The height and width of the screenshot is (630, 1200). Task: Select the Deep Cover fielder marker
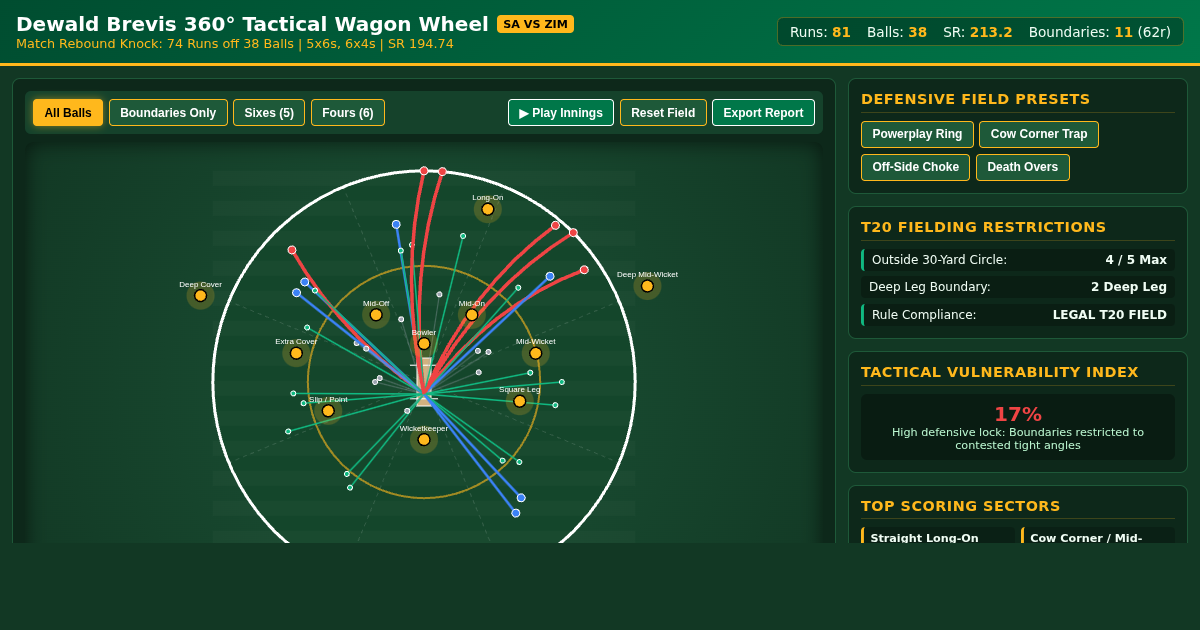point(200,296)
